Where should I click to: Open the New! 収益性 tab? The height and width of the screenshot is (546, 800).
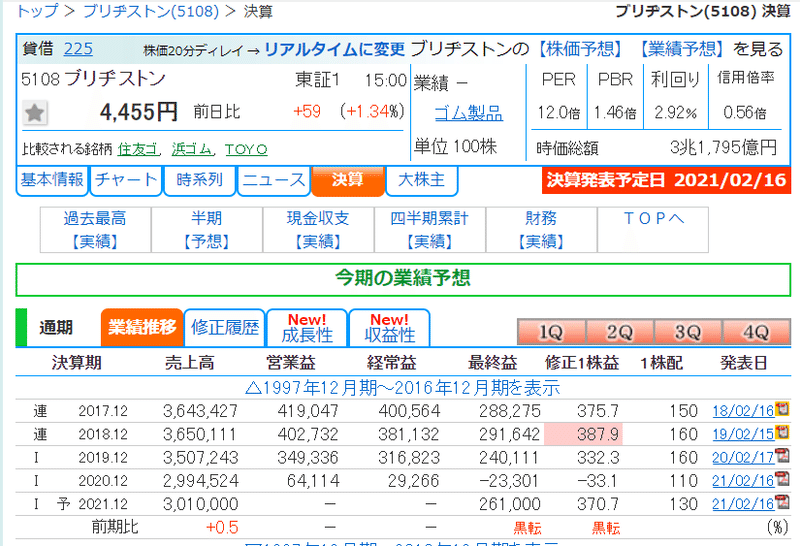point(389,327)
